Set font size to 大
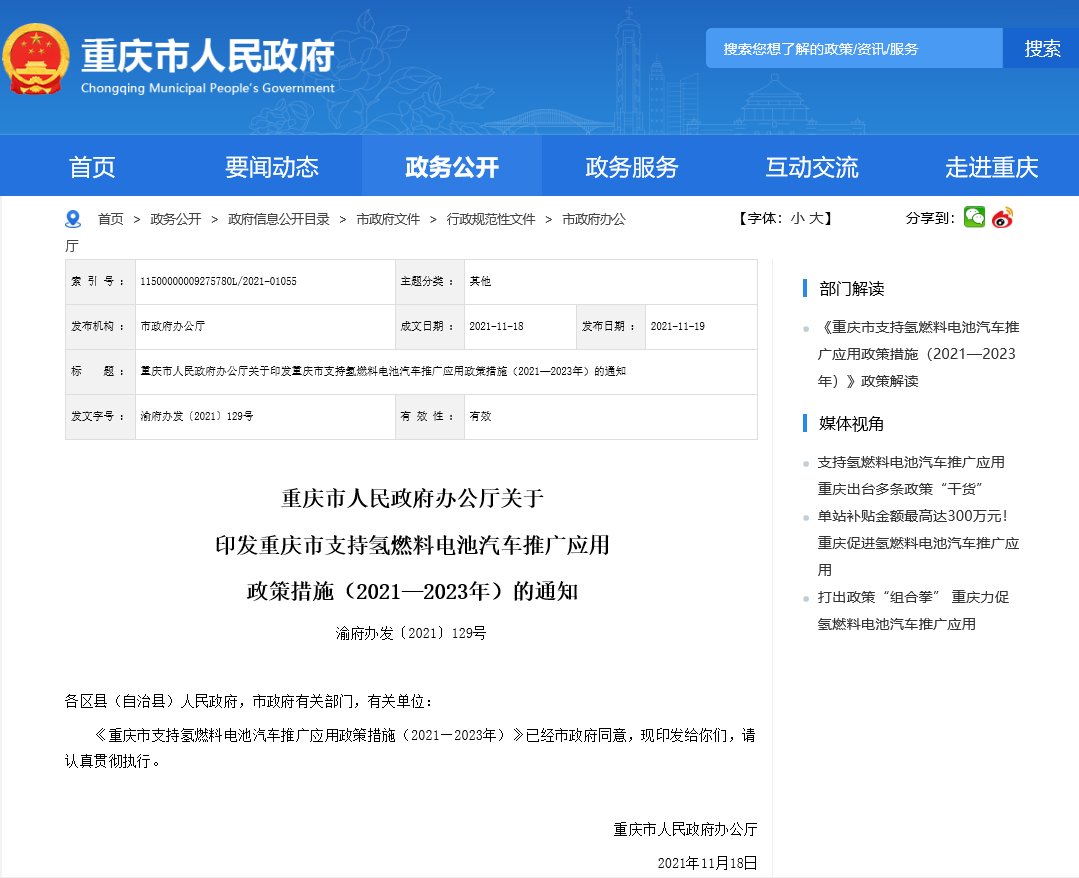The image size is (1079, 878). (x=815, y=218)
